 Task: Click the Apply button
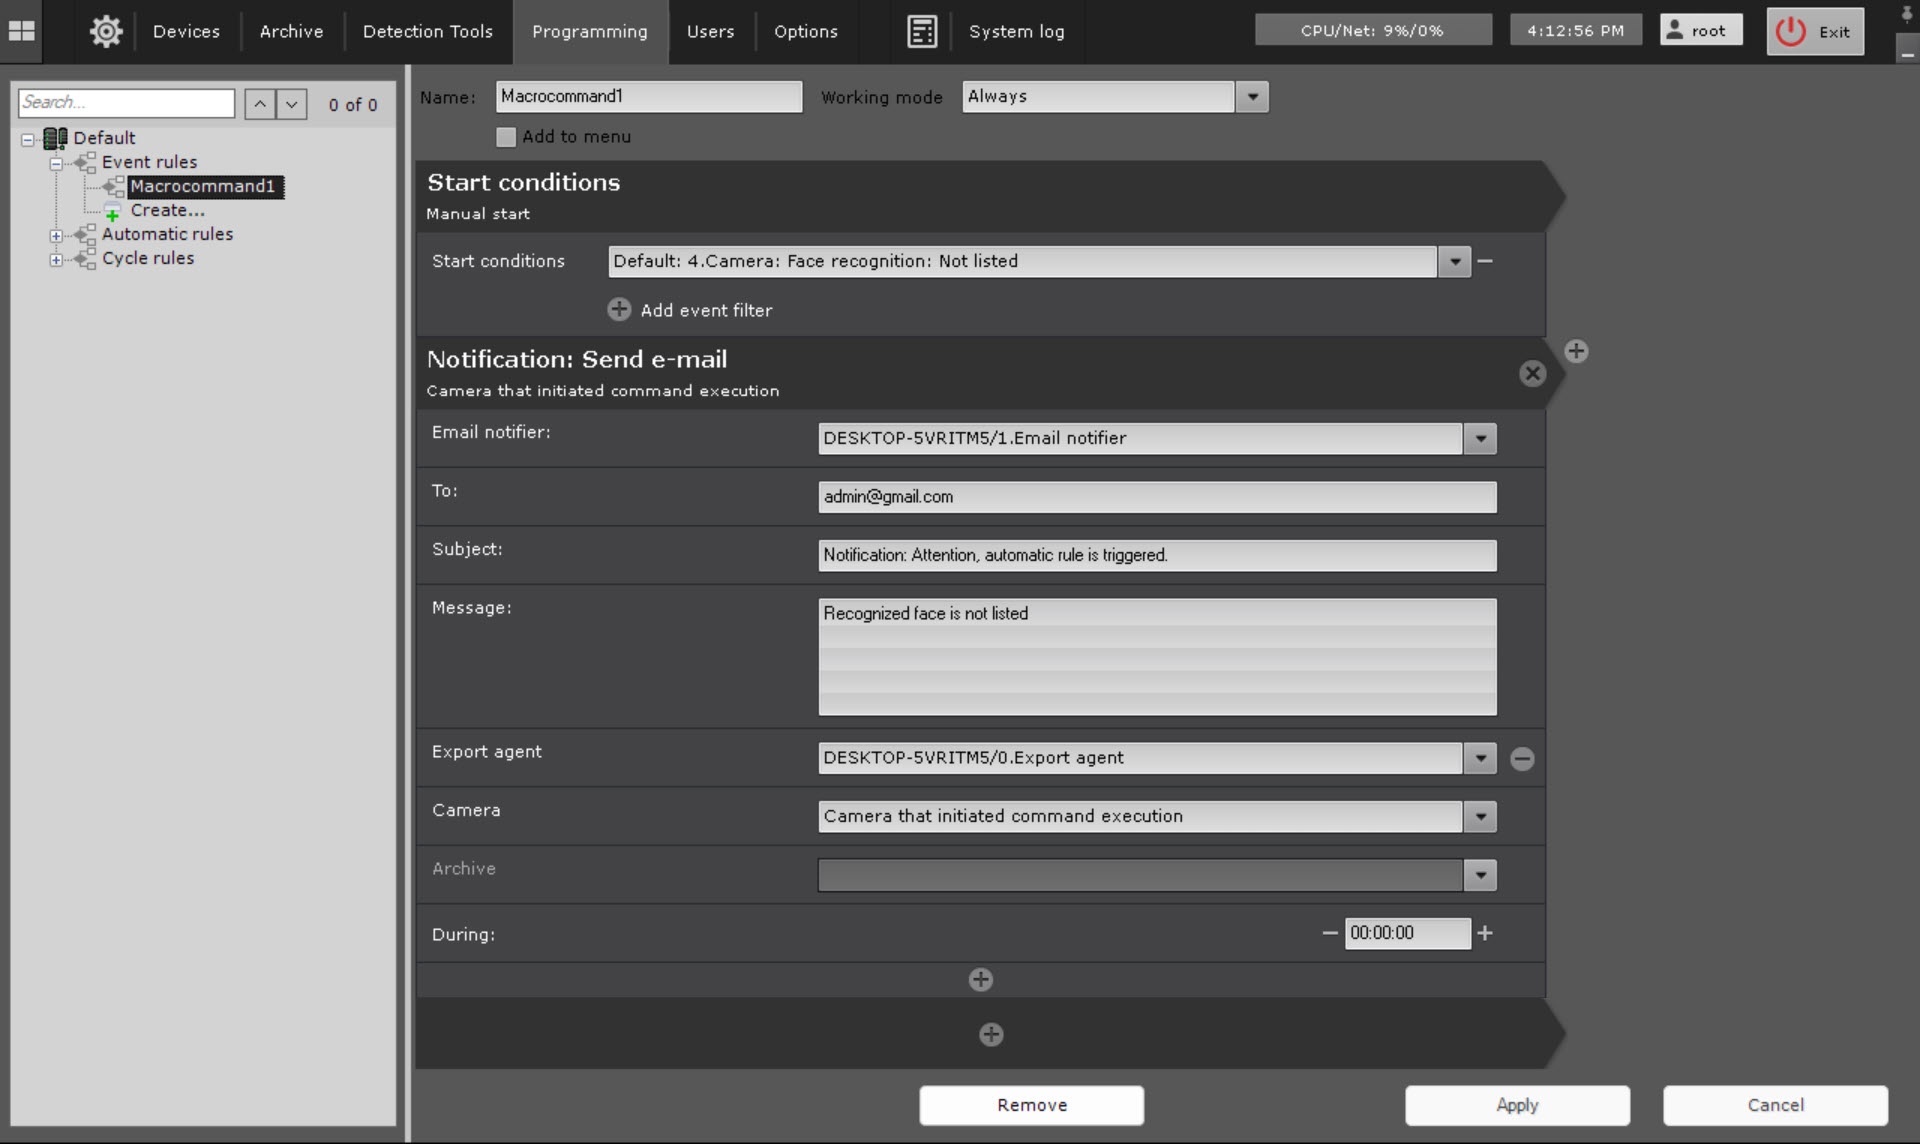[1516, 1105]
